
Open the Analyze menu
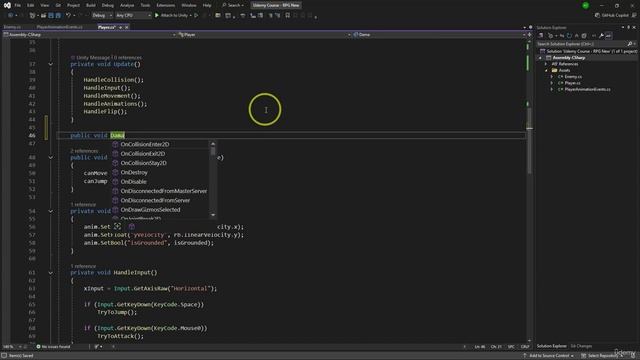pos(127,5)
